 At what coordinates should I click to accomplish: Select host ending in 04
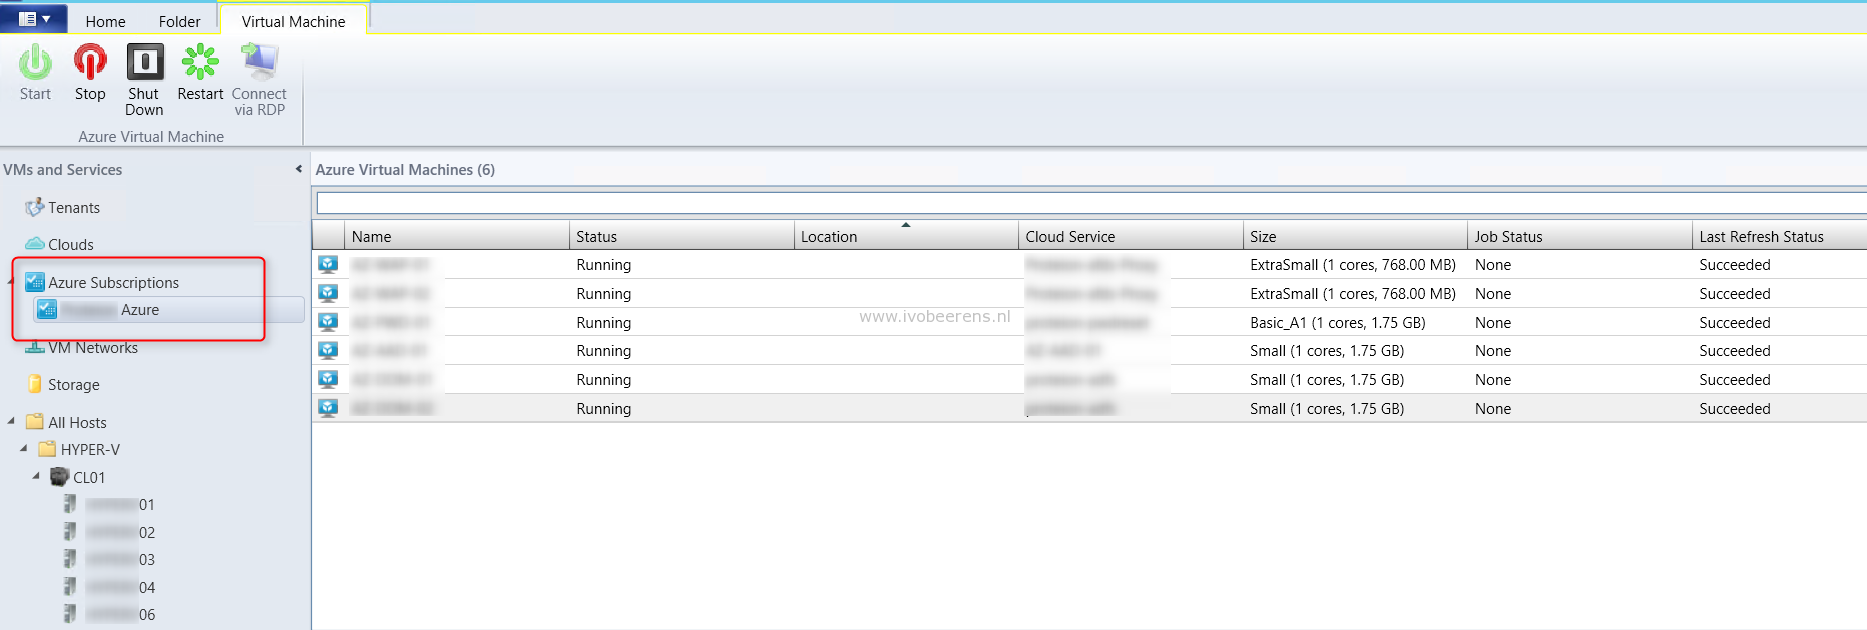[120, 588]
